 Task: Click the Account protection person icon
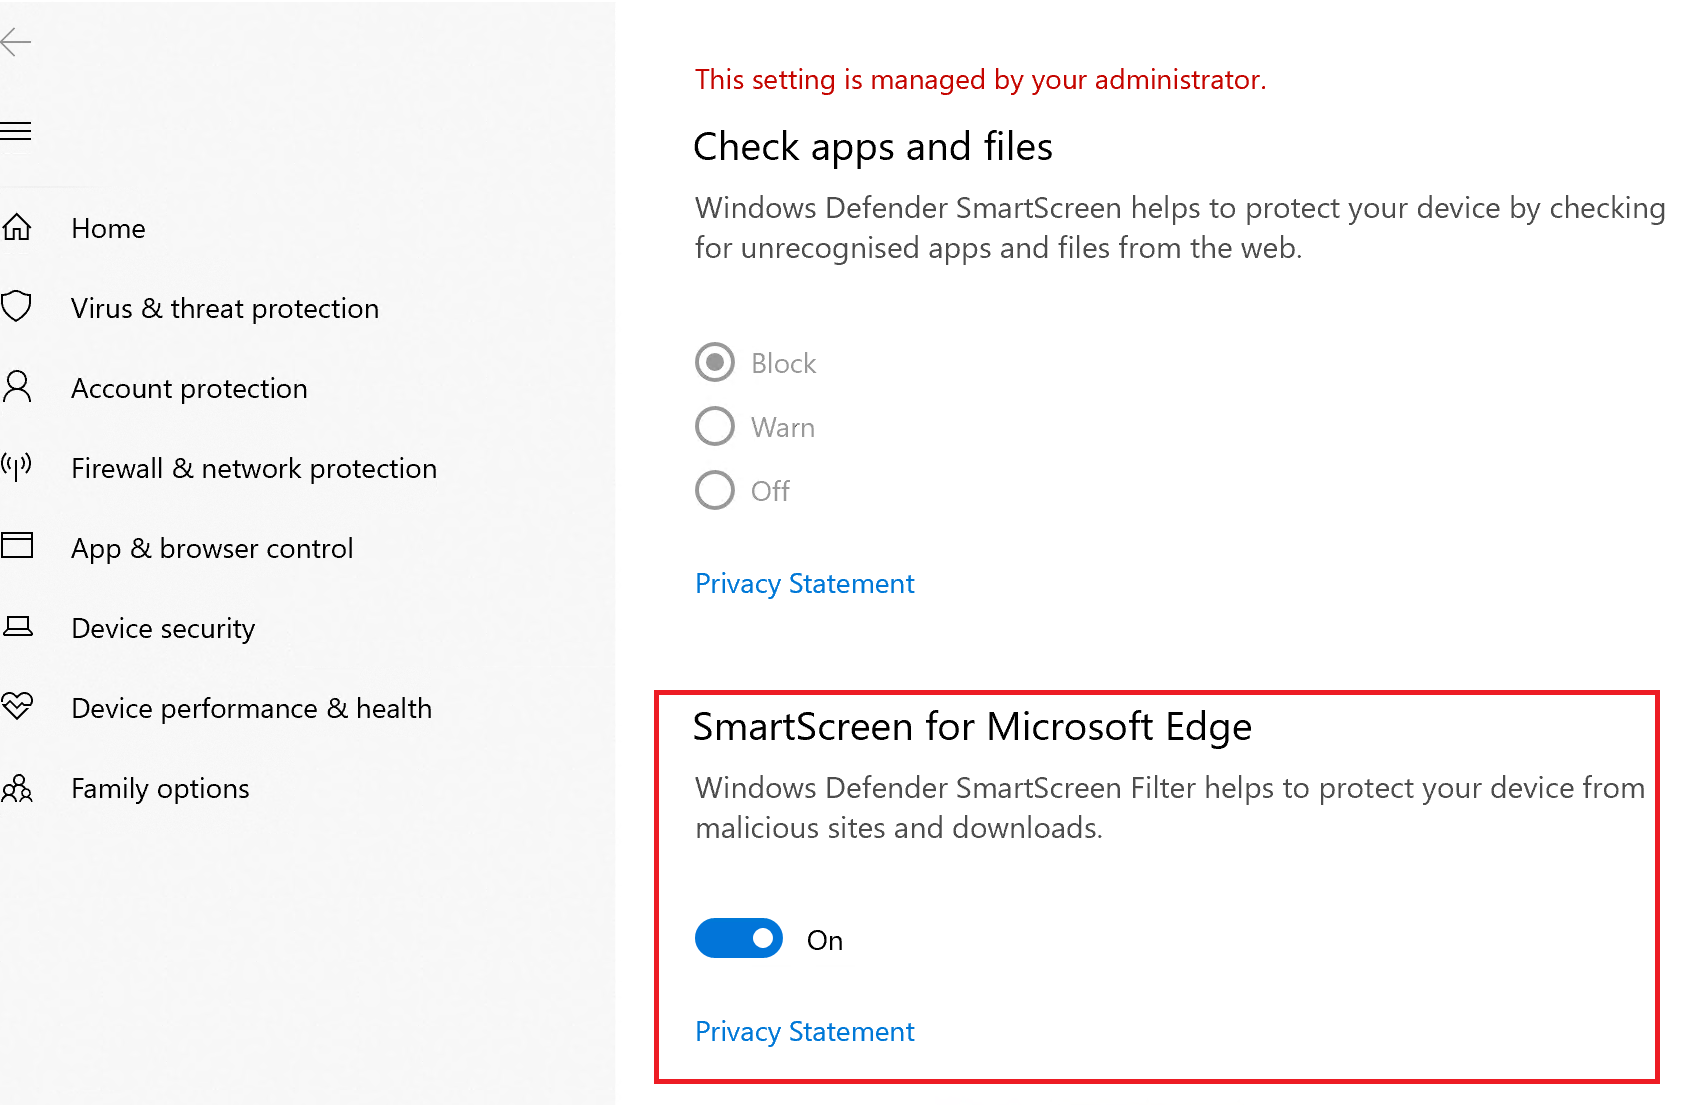pyautogui.click(x=17, y=386)
